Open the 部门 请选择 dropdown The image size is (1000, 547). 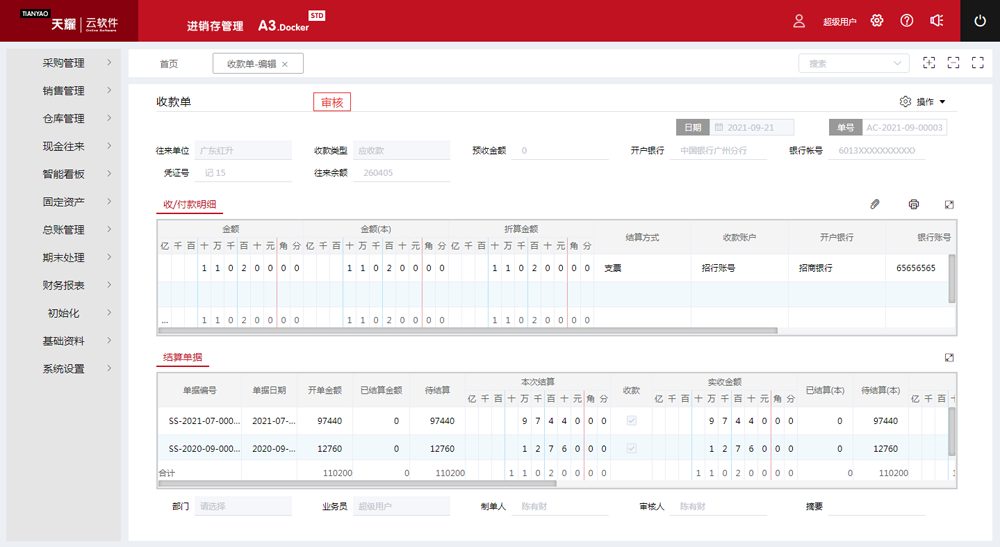pos(243,506)
